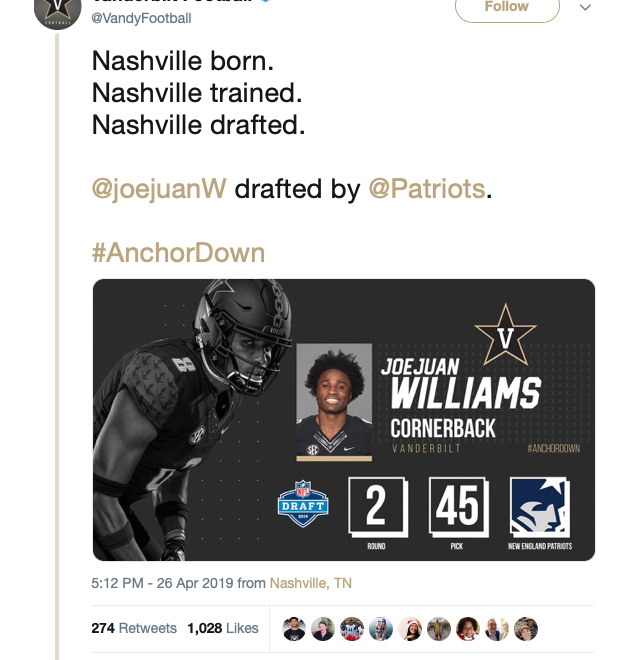Click the seventh liker's avatar
628x660 pixels.
[468, 628]
